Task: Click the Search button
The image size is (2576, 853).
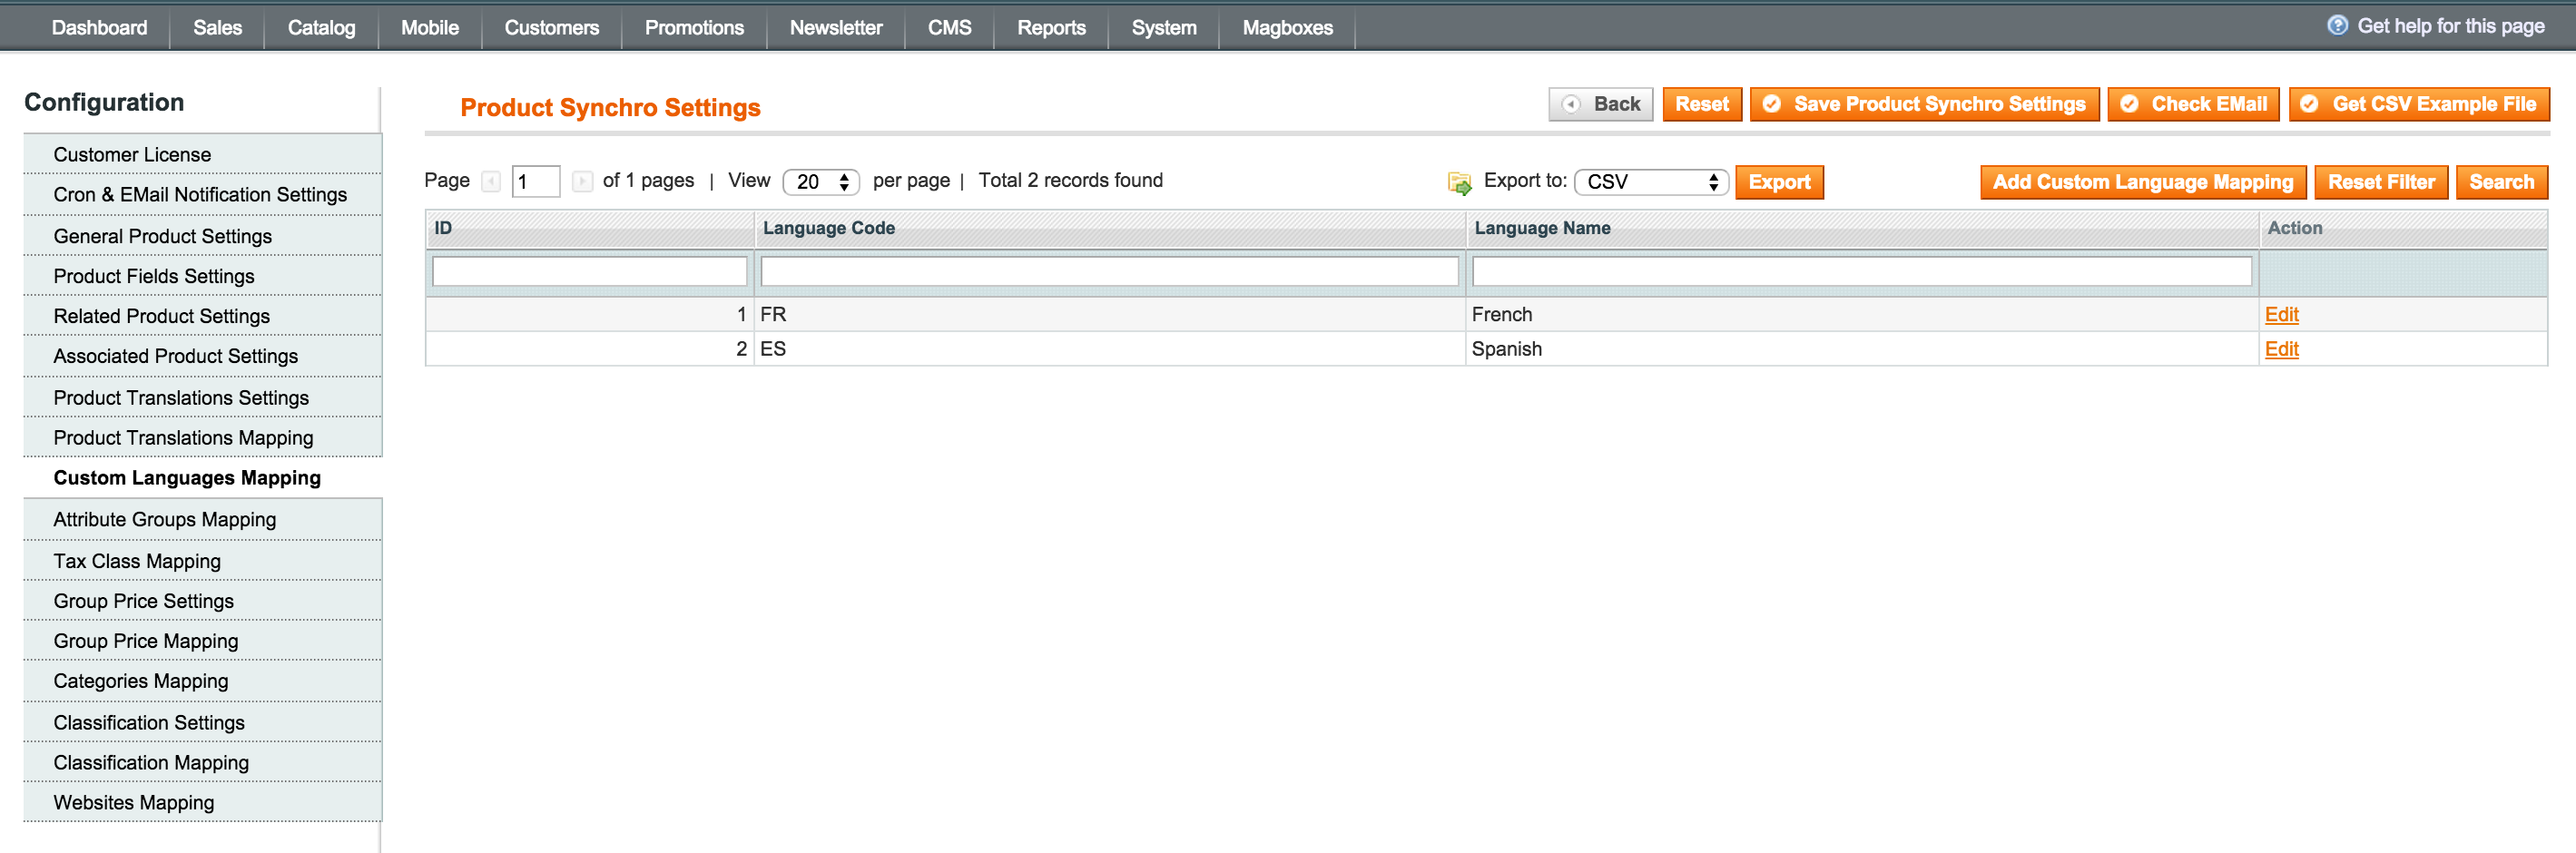Action: [2501, 182]
